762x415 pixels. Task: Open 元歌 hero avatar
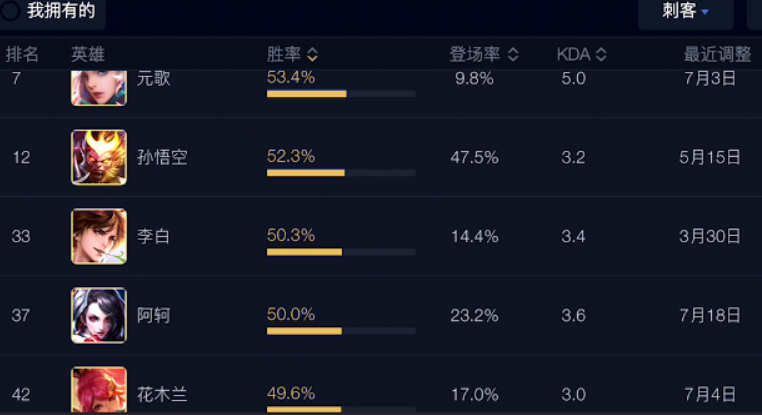(99, 88)
